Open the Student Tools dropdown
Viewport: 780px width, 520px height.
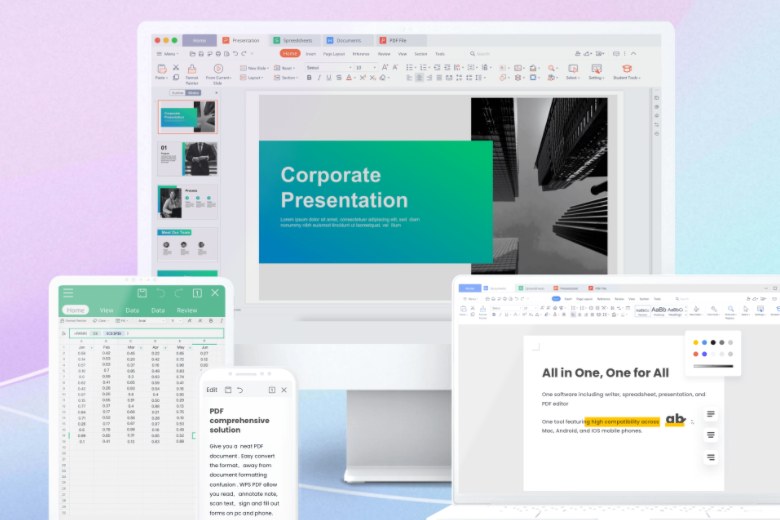pyautogui.click(x=627, y=72)
